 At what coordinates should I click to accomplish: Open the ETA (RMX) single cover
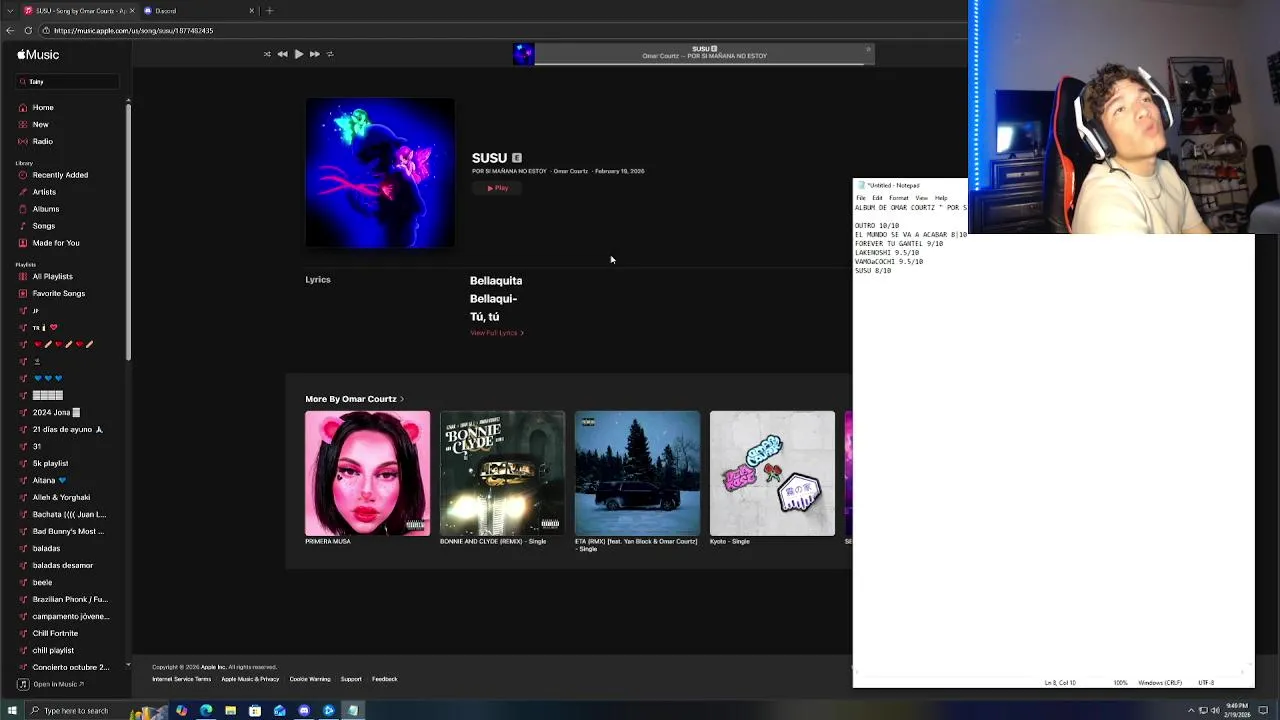(637, 473)
